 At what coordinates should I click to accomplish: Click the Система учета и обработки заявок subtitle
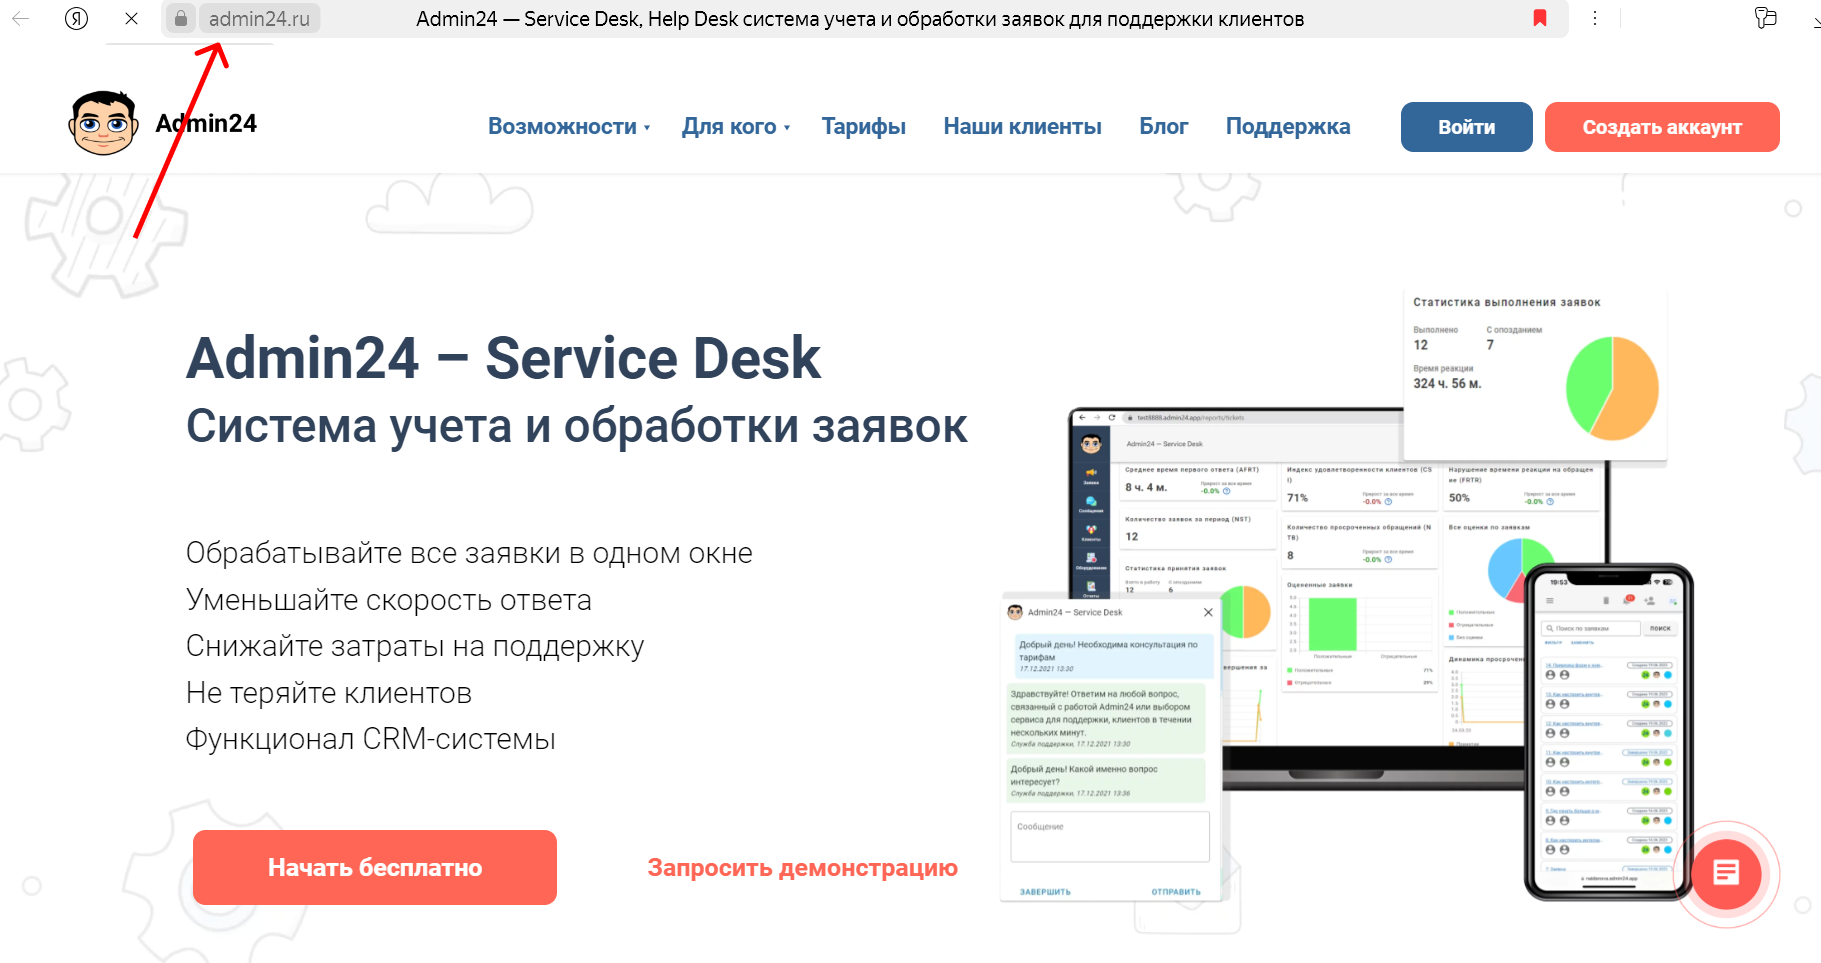pyautogui.click(x=577, y=425)
